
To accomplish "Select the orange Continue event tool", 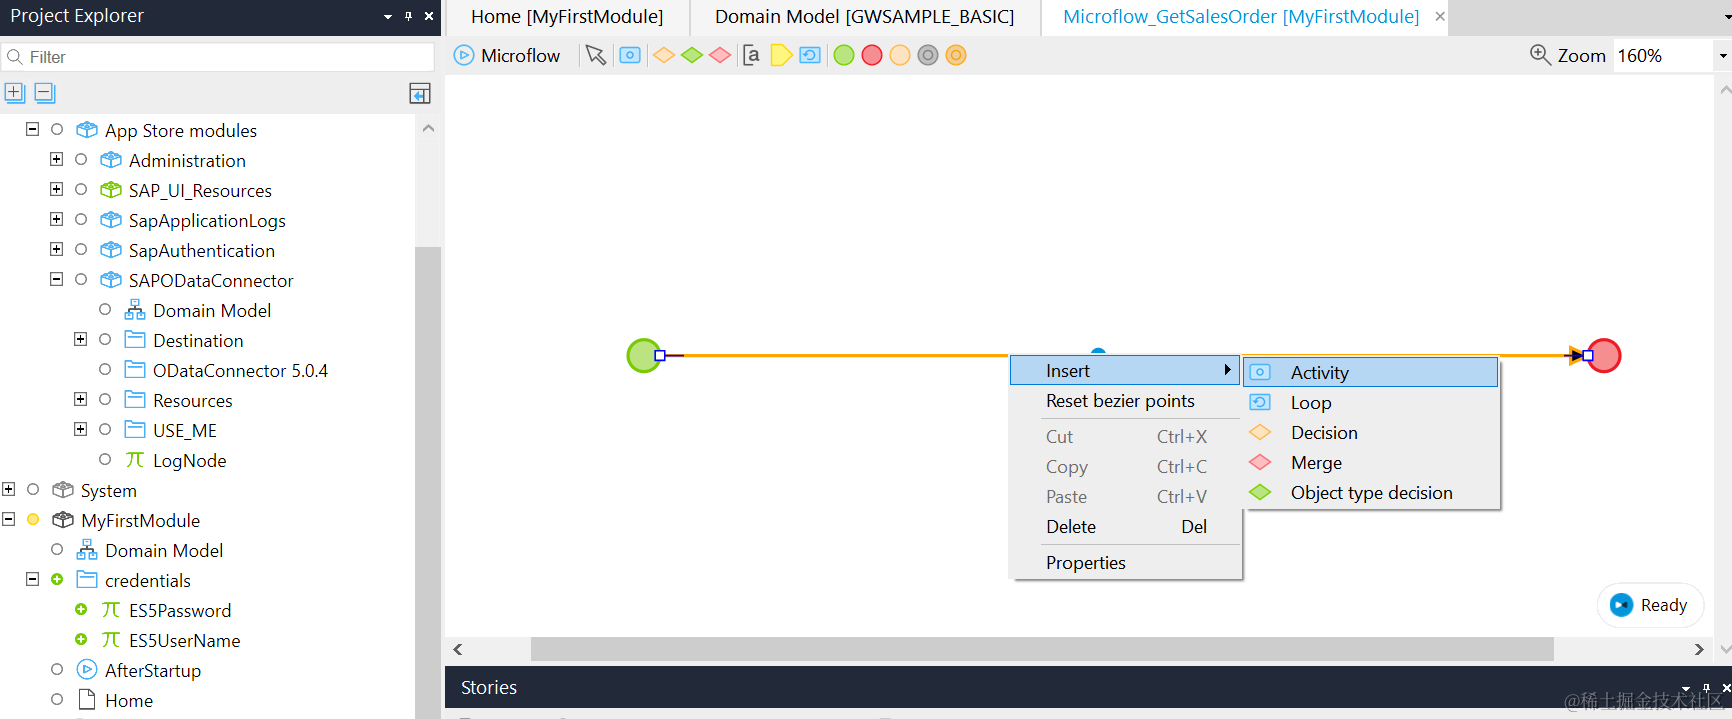I will (956, 55).
